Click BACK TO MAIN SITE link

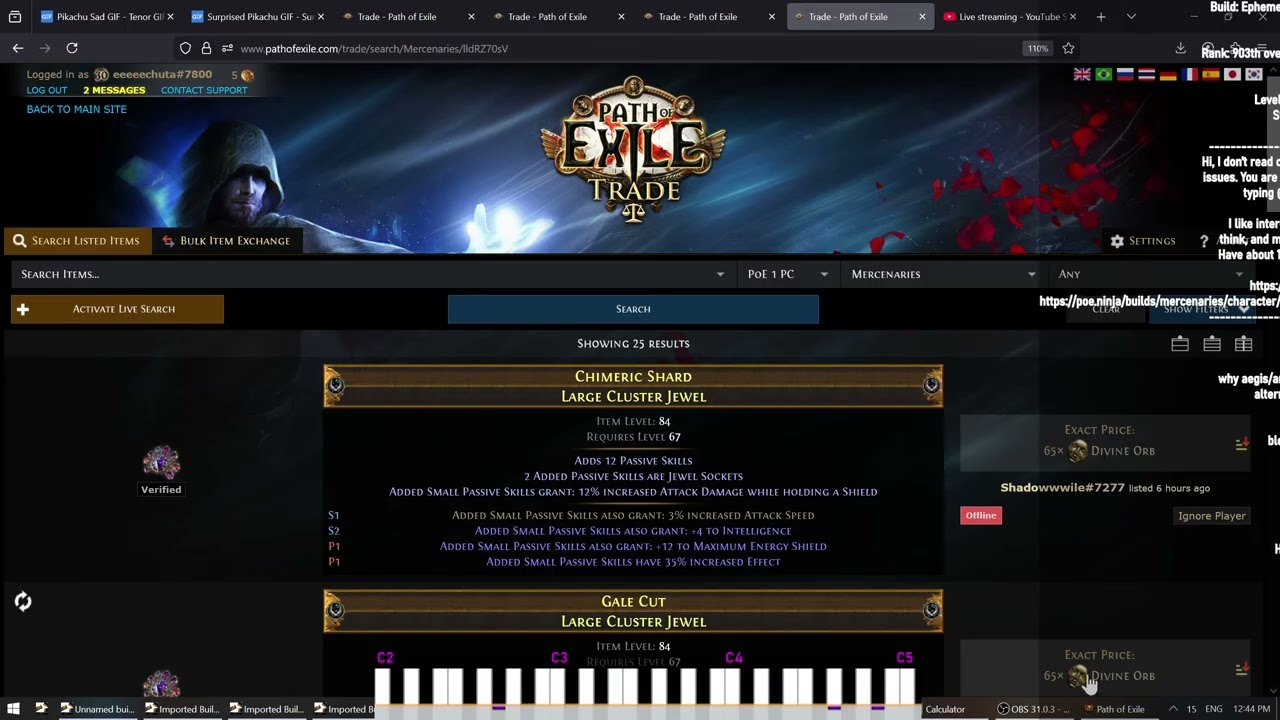coord(77,109)
